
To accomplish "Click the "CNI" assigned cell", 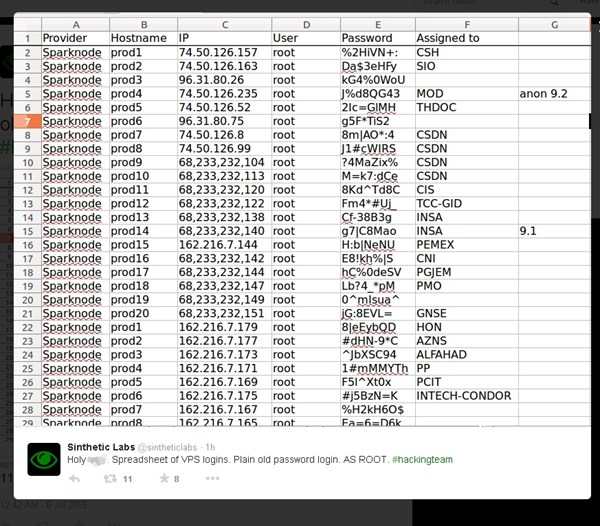I will (467, 259).
